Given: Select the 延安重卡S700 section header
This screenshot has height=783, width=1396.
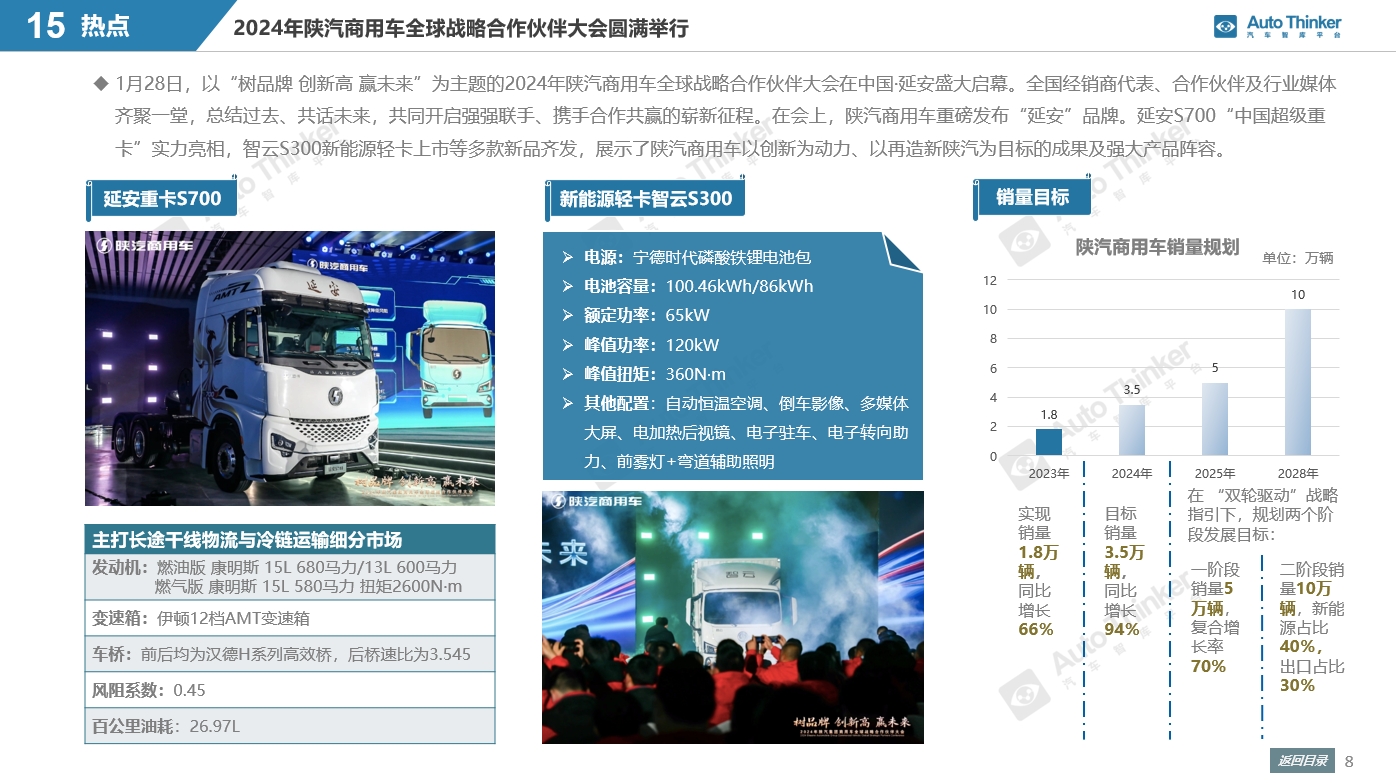Looking at the screenshot, I should (162, 198).
